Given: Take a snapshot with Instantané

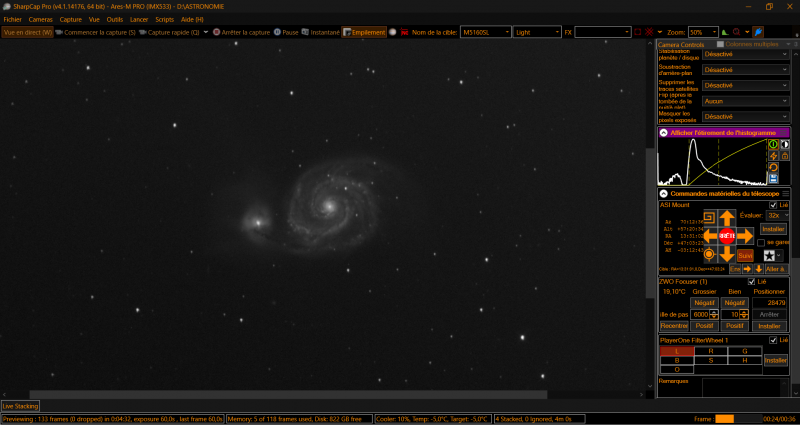Looking at the screenshot, I should click(320, 32).
